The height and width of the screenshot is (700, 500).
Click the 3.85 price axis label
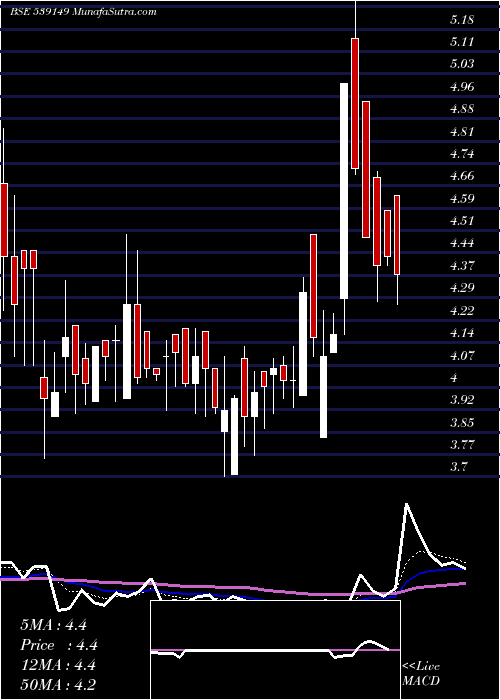coord(462,422)
